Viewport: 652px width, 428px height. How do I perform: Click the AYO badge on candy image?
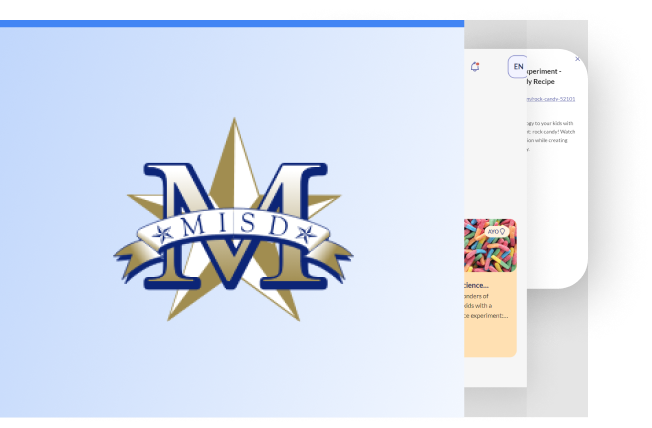tap(496, 231)
